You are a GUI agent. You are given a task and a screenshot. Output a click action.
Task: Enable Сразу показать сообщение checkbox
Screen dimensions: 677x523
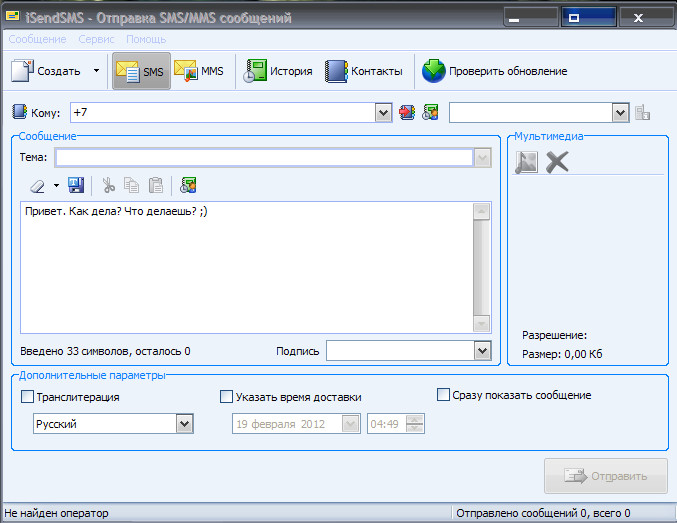[443, 395]
